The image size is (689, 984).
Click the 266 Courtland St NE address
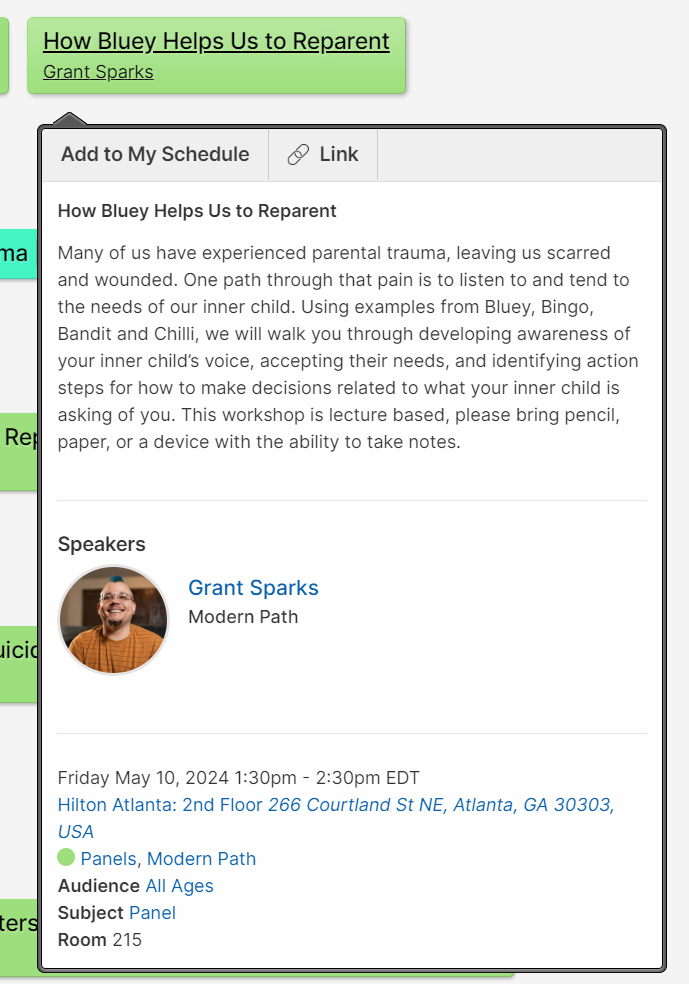pos(440,805)
